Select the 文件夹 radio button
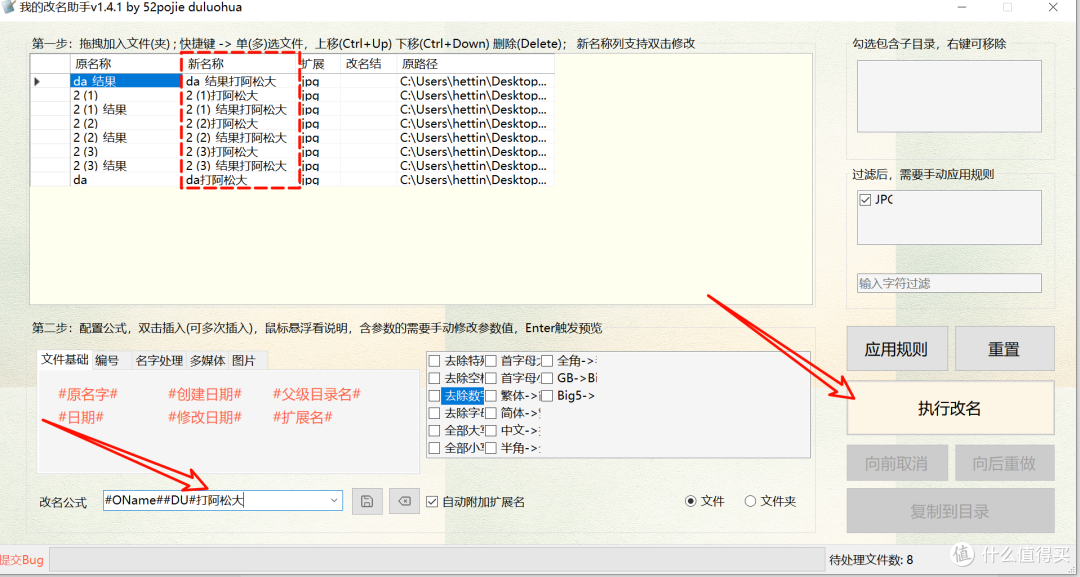Screen dimensions: 1080x577 (750, 501)
